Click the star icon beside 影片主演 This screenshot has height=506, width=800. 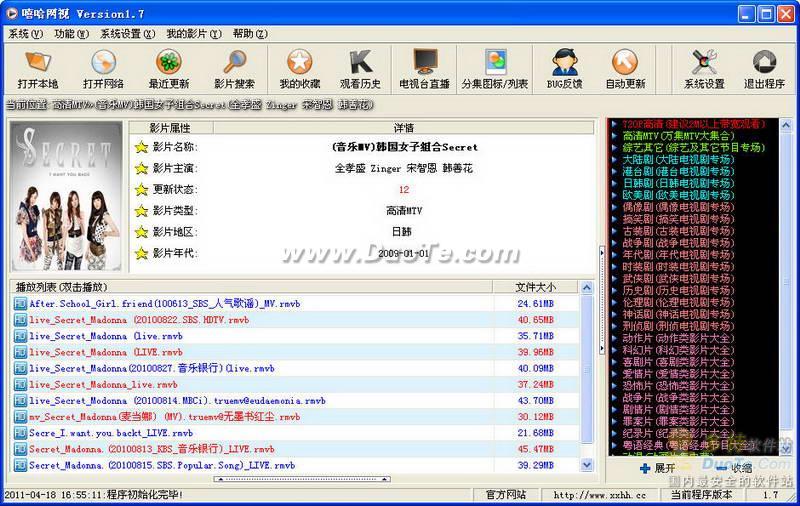click(141, 168)
